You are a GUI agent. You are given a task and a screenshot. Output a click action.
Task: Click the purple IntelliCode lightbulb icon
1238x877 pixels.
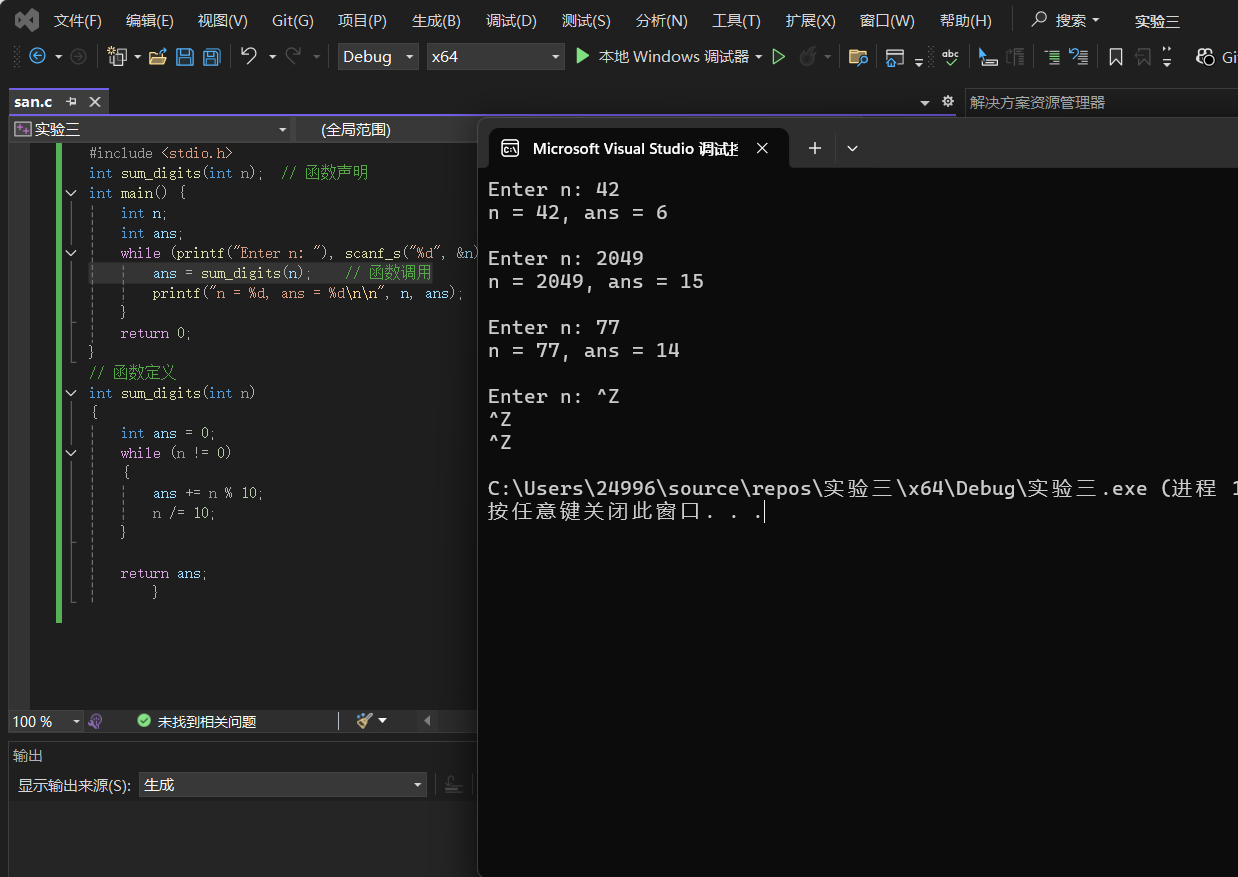click(x=96, y=721)
